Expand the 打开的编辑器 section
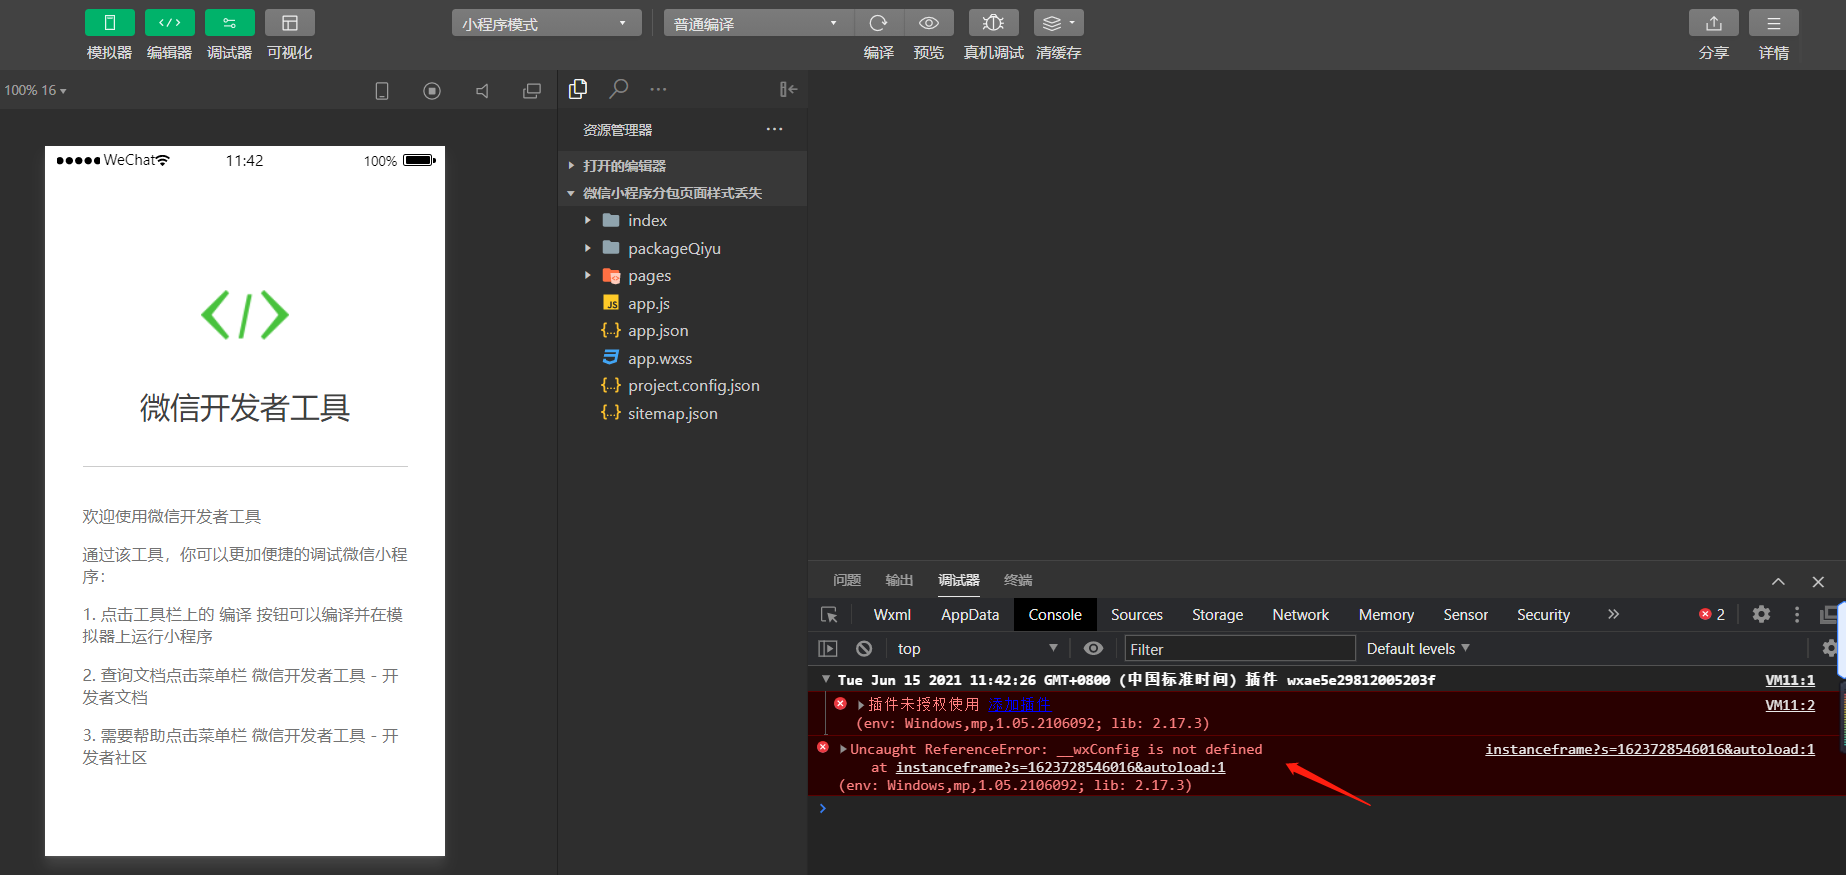Viewport: 1846px width, 875px height. (683, 165)
